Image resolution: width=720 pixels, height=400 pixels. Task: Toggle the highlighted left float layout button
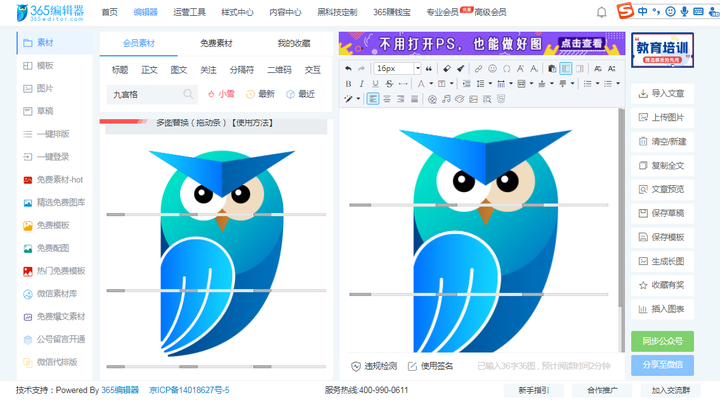point(566,69)
